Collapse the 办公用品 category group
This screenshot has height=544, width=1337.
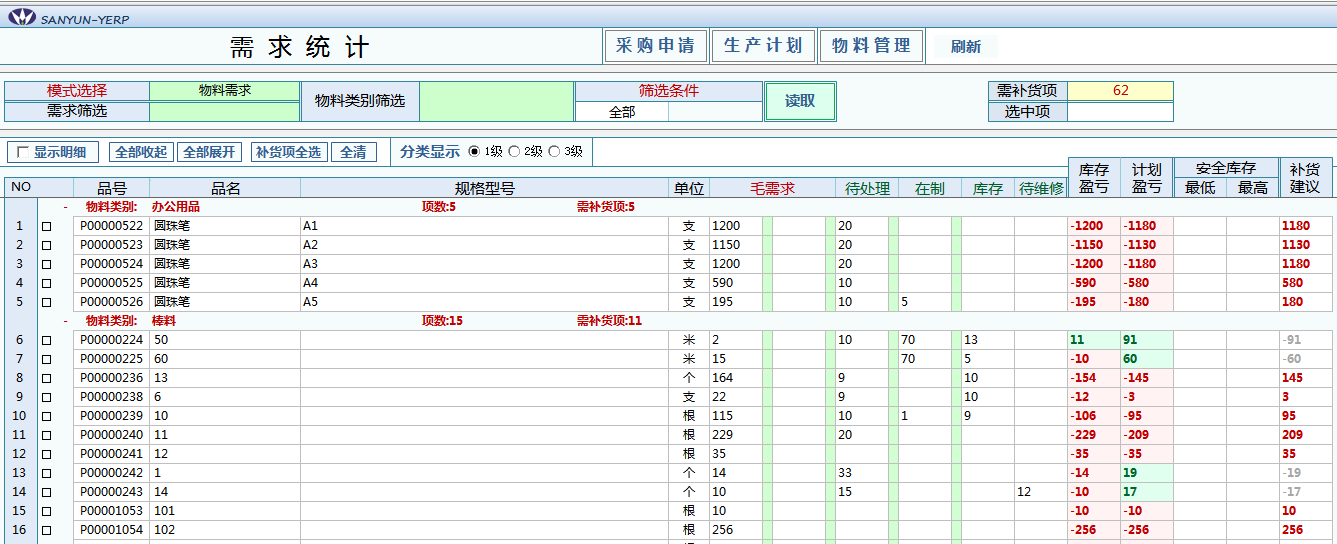65,207
